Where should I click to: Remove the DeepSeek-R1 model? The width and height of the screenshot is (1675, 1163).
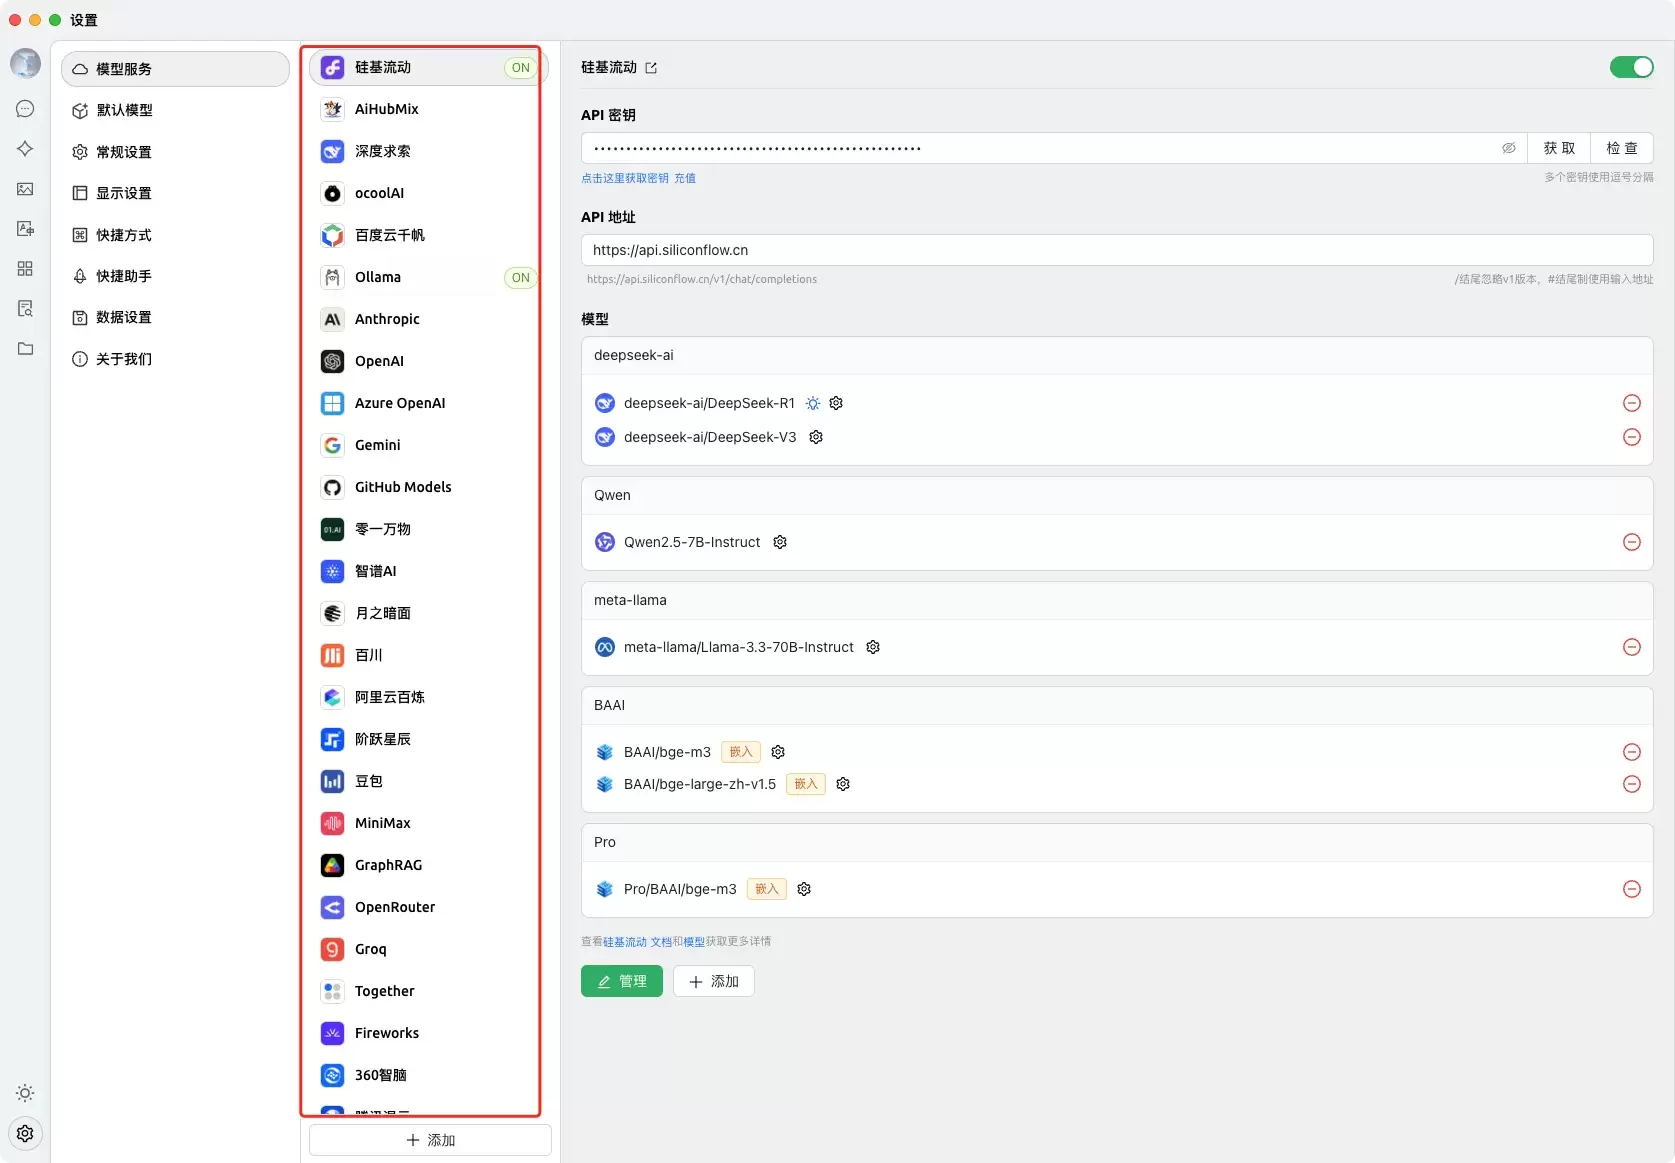[x=1632, y=403]
